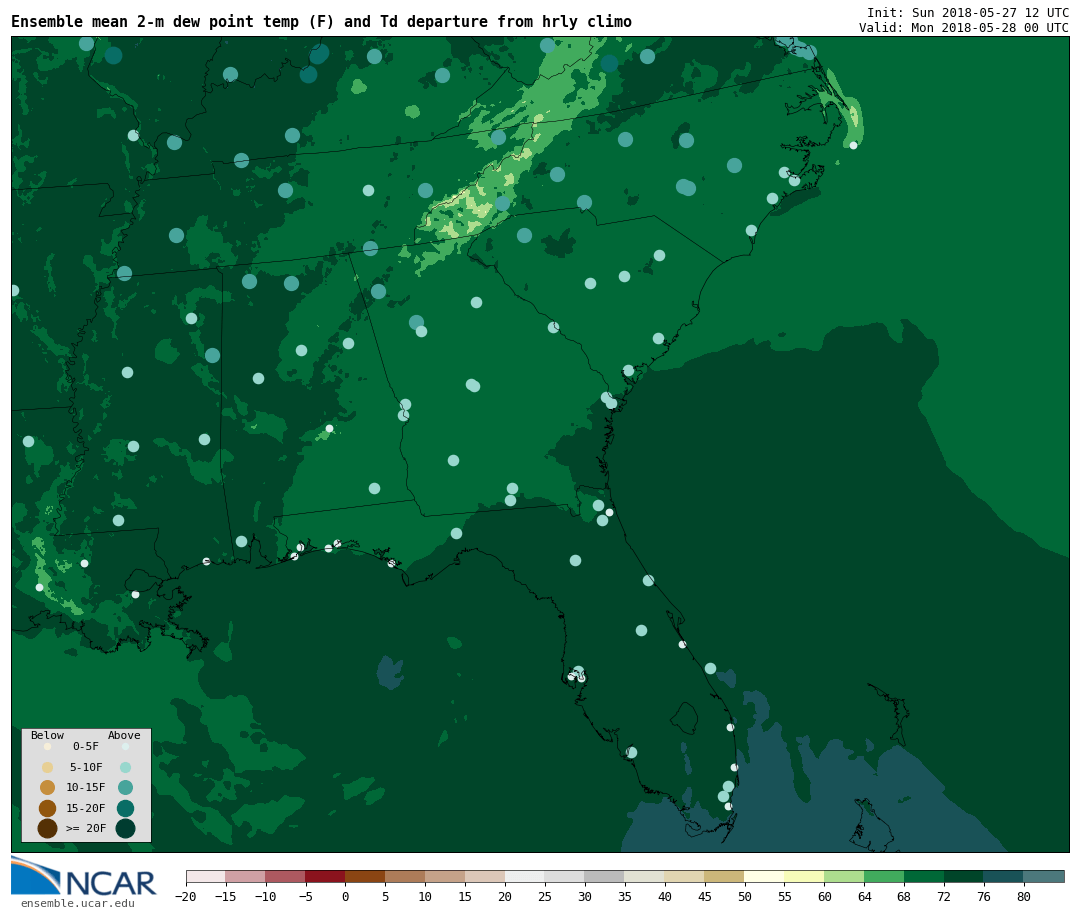Click the '0' colorbar tick label

point(346,896)
